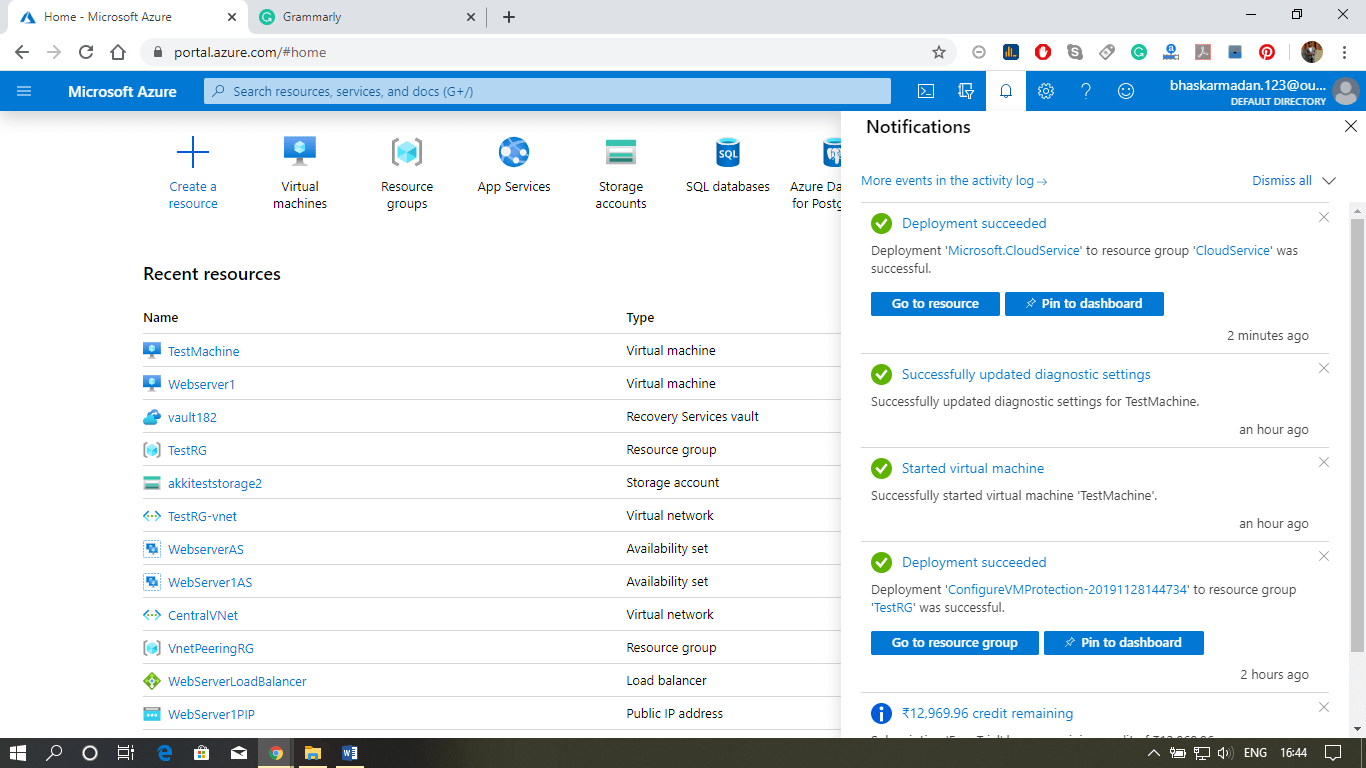
Task: Reload the page in Chrome
Action: click(x=86, y=52)
